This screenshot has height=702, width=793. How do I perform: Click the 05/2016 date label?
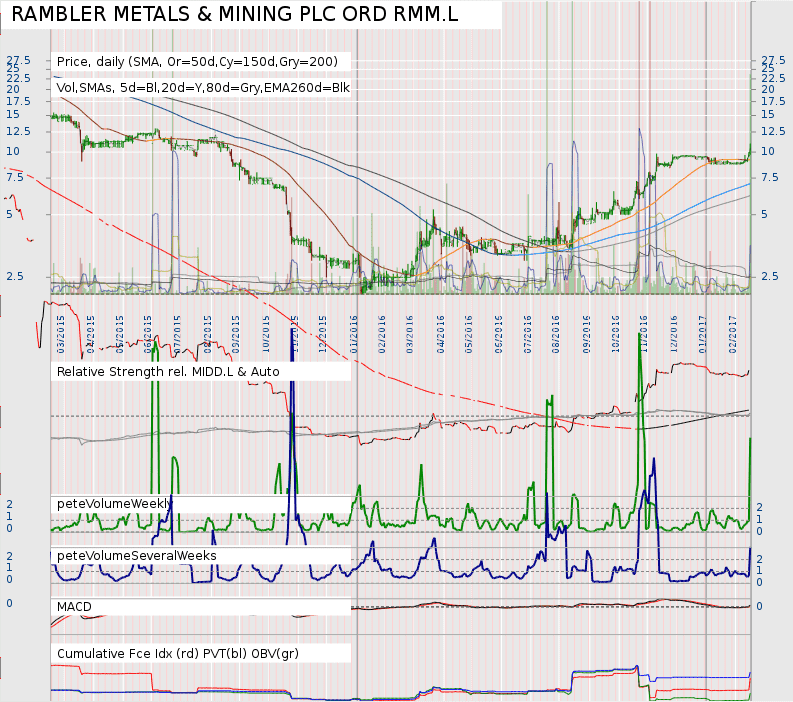469,334
